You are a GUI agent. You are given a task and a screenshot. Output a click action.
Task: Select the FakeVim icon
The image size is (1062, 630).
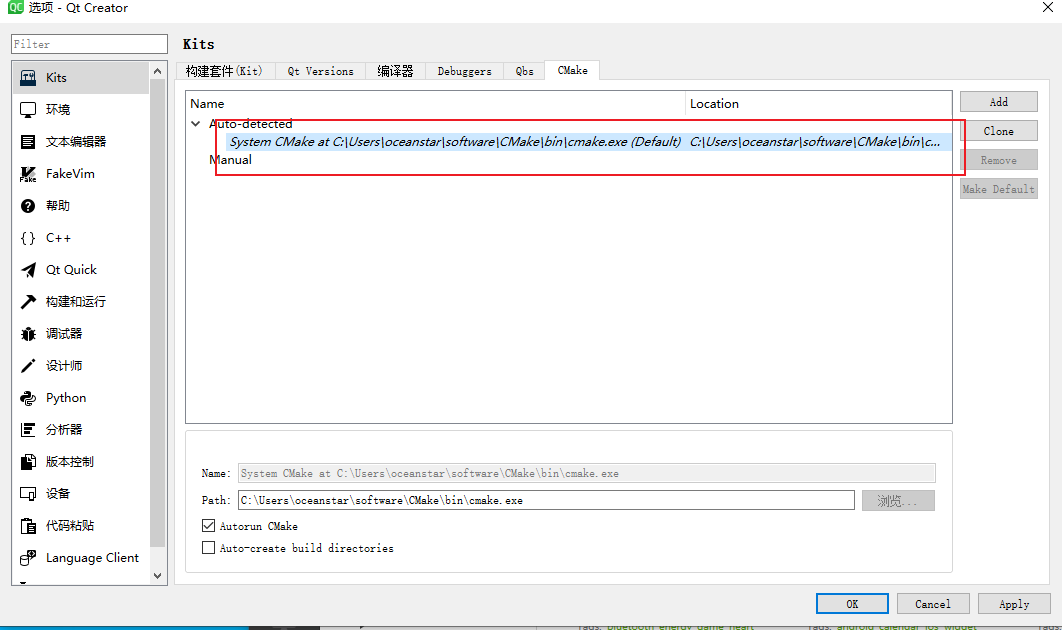point(28,174)
